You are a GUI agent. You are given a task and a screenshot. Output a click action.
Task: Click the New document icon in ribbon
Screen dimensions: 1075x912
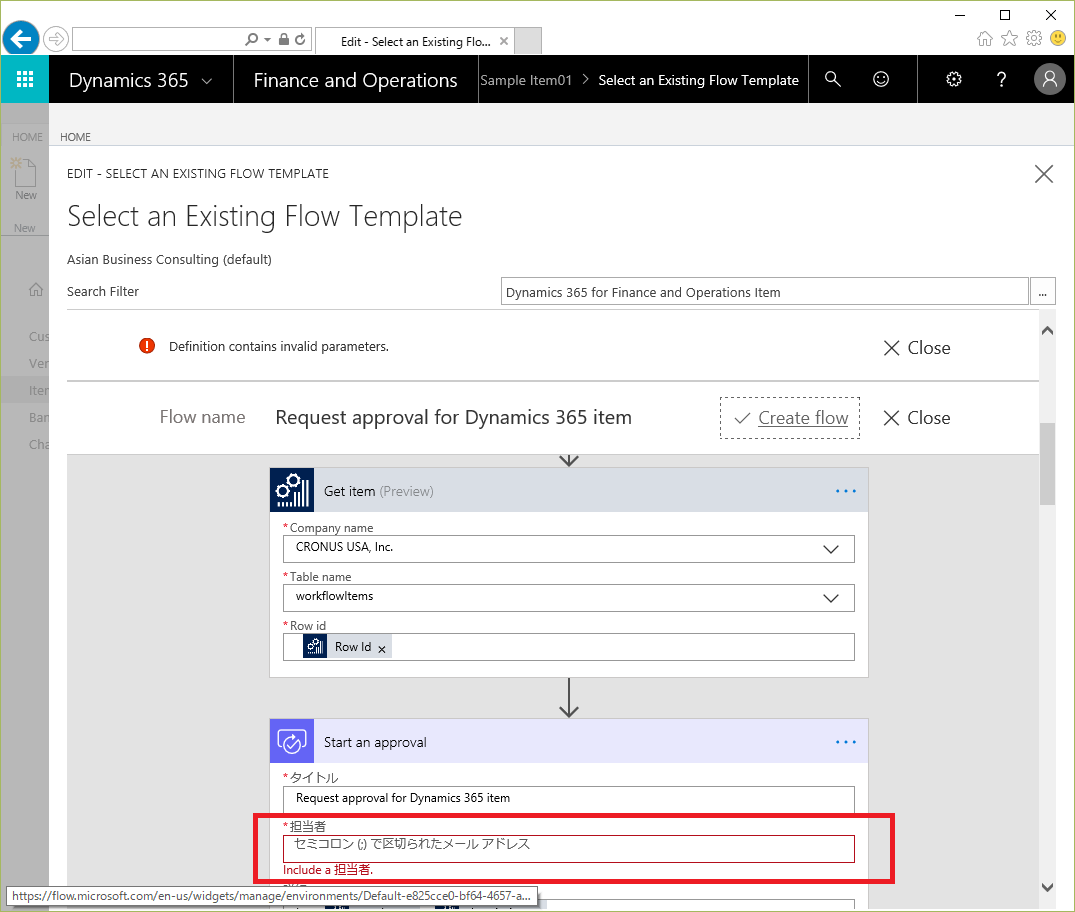click(x=25, y=172)
